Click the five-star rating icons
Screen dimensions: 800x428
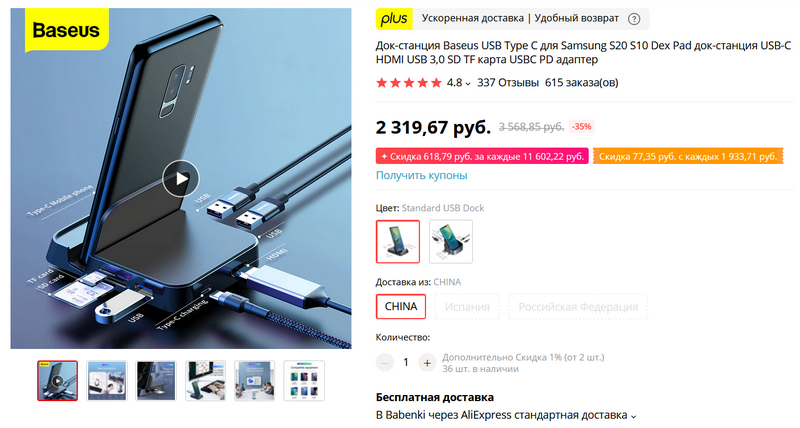pos(409,83)
